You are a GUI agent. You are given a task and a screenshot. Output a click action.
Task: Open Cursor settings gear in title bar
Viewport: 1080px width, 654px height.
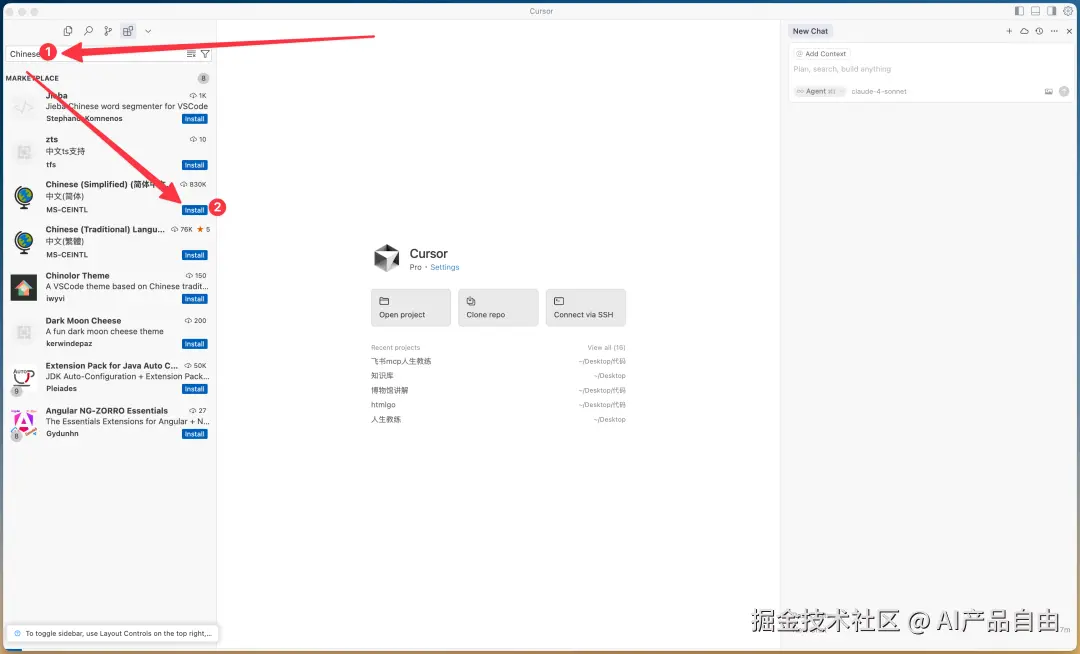tap(1068, 11)
